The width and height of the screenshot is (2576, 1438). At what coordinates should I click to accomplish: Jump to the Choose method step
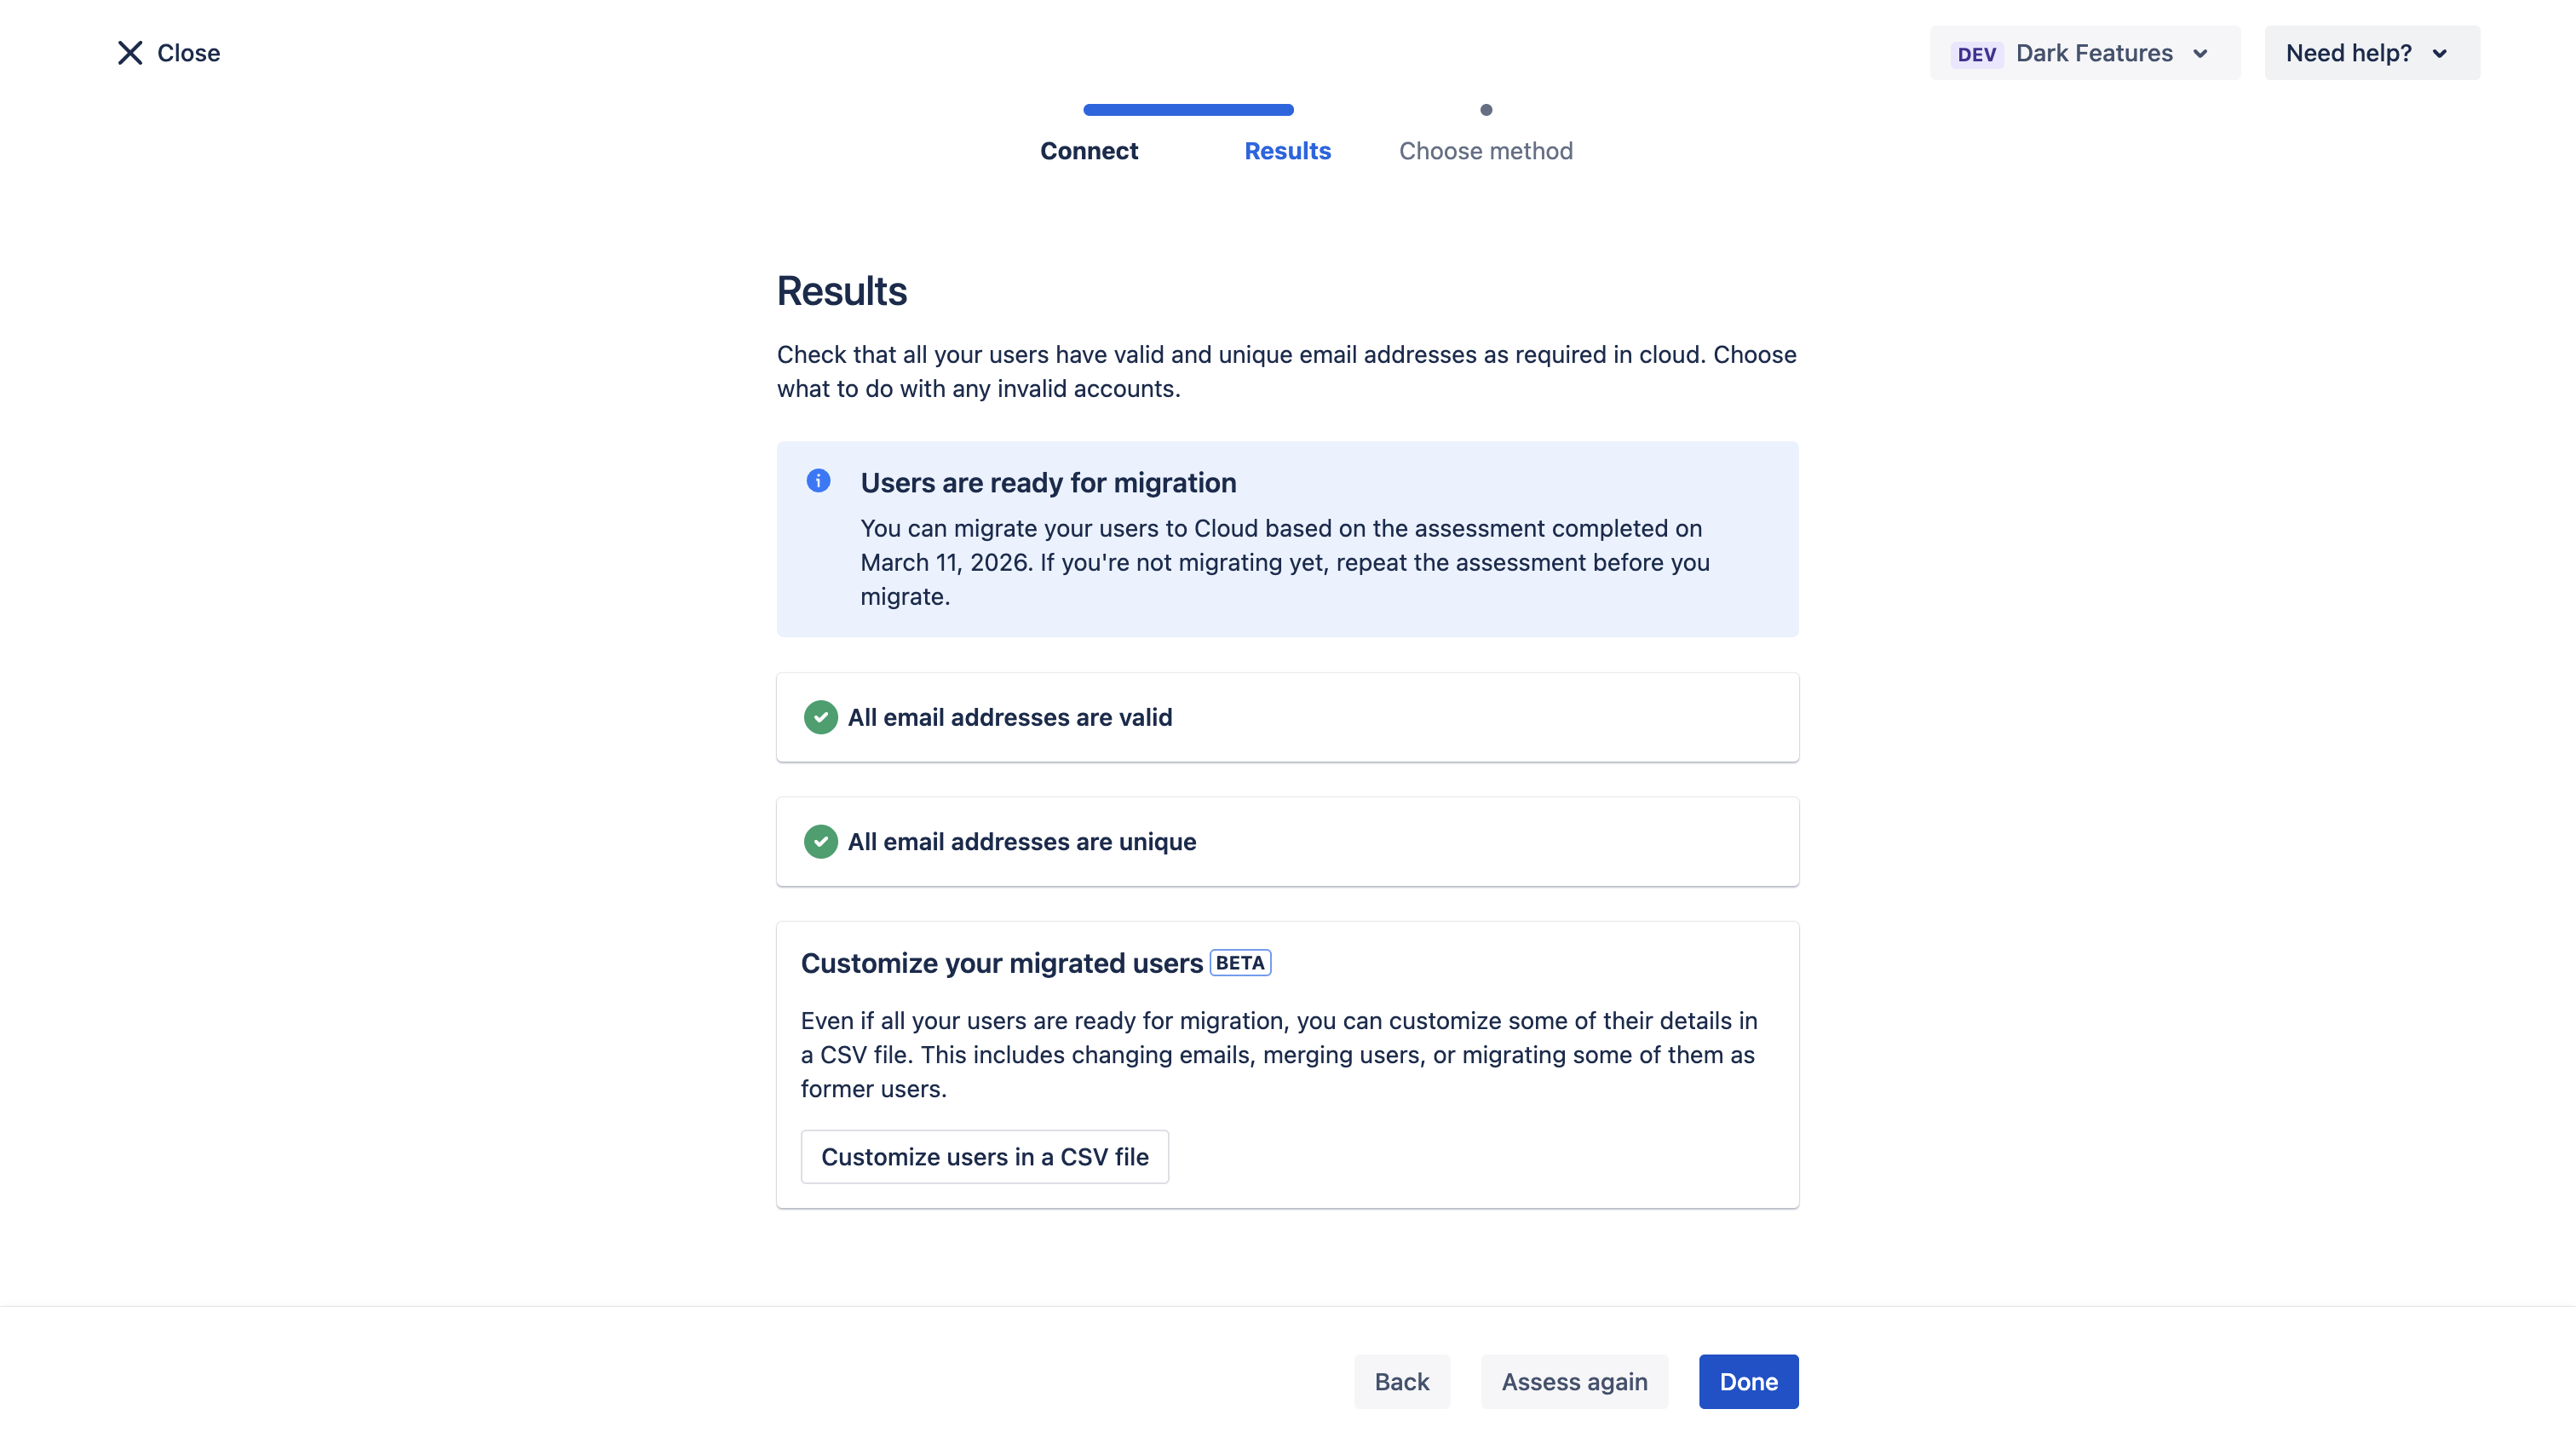1485,151
